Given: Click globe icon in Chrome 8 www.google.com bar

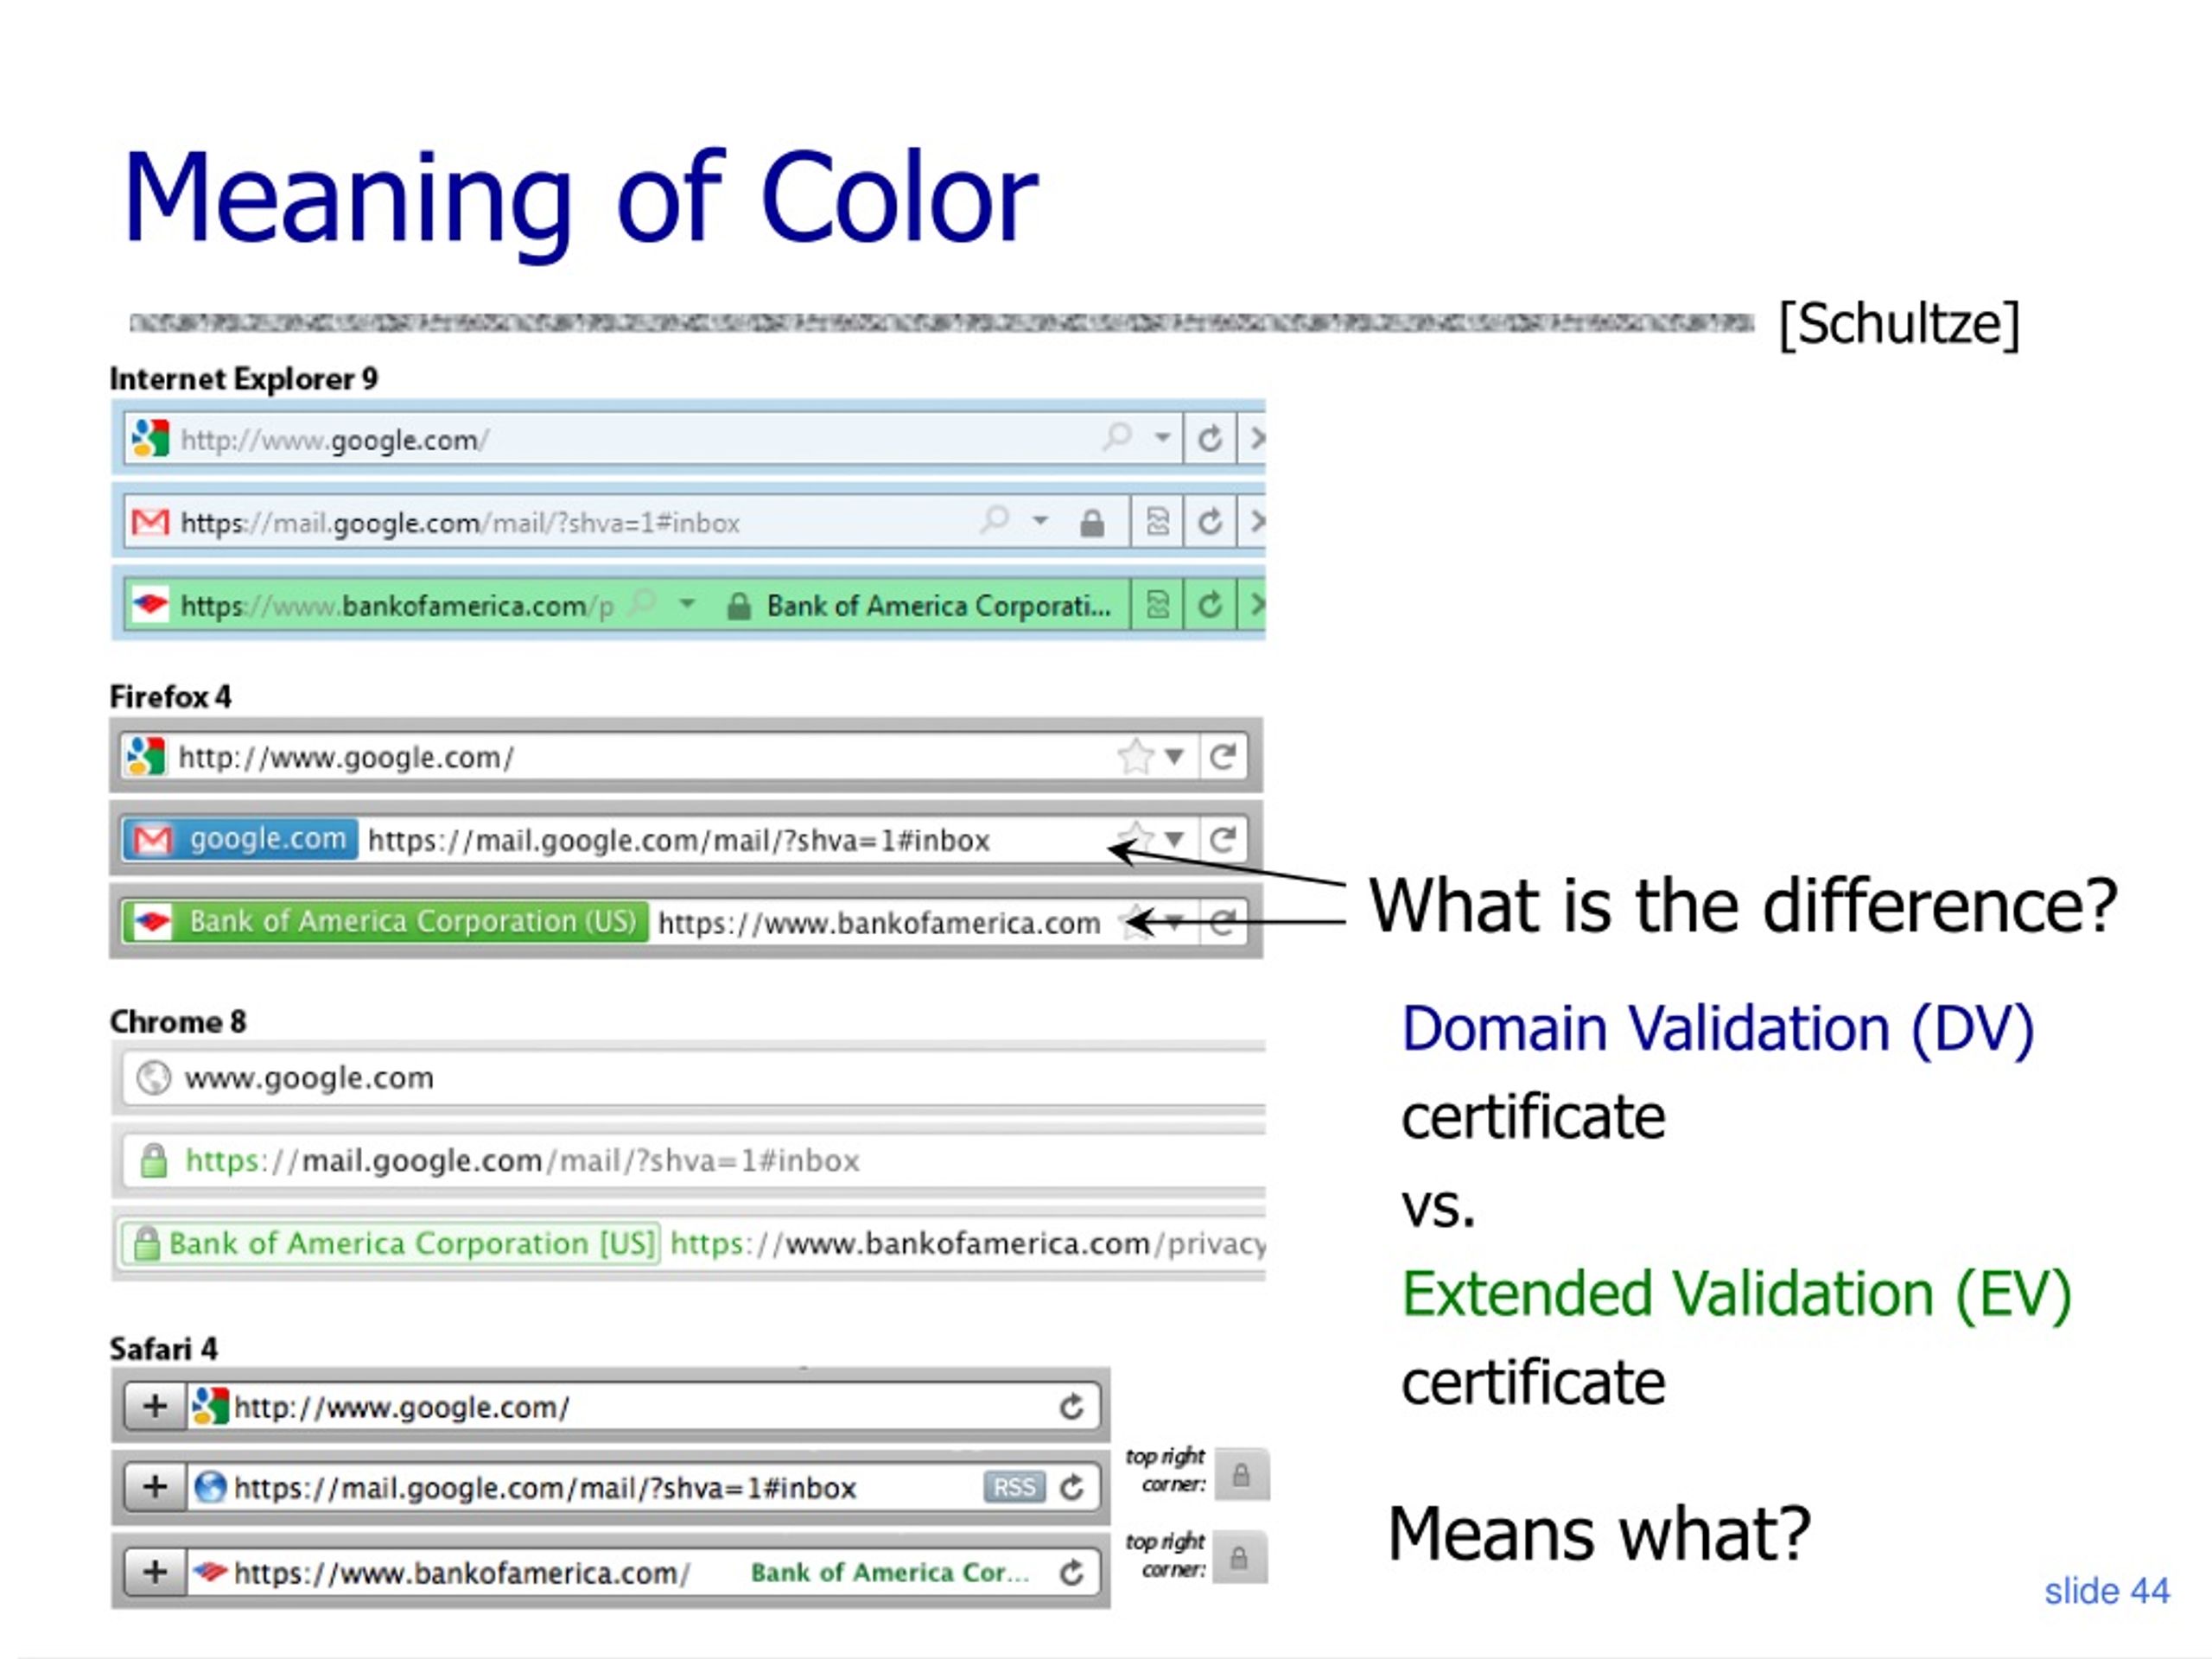Looking at the screenshot, I should pos(153,1078).
